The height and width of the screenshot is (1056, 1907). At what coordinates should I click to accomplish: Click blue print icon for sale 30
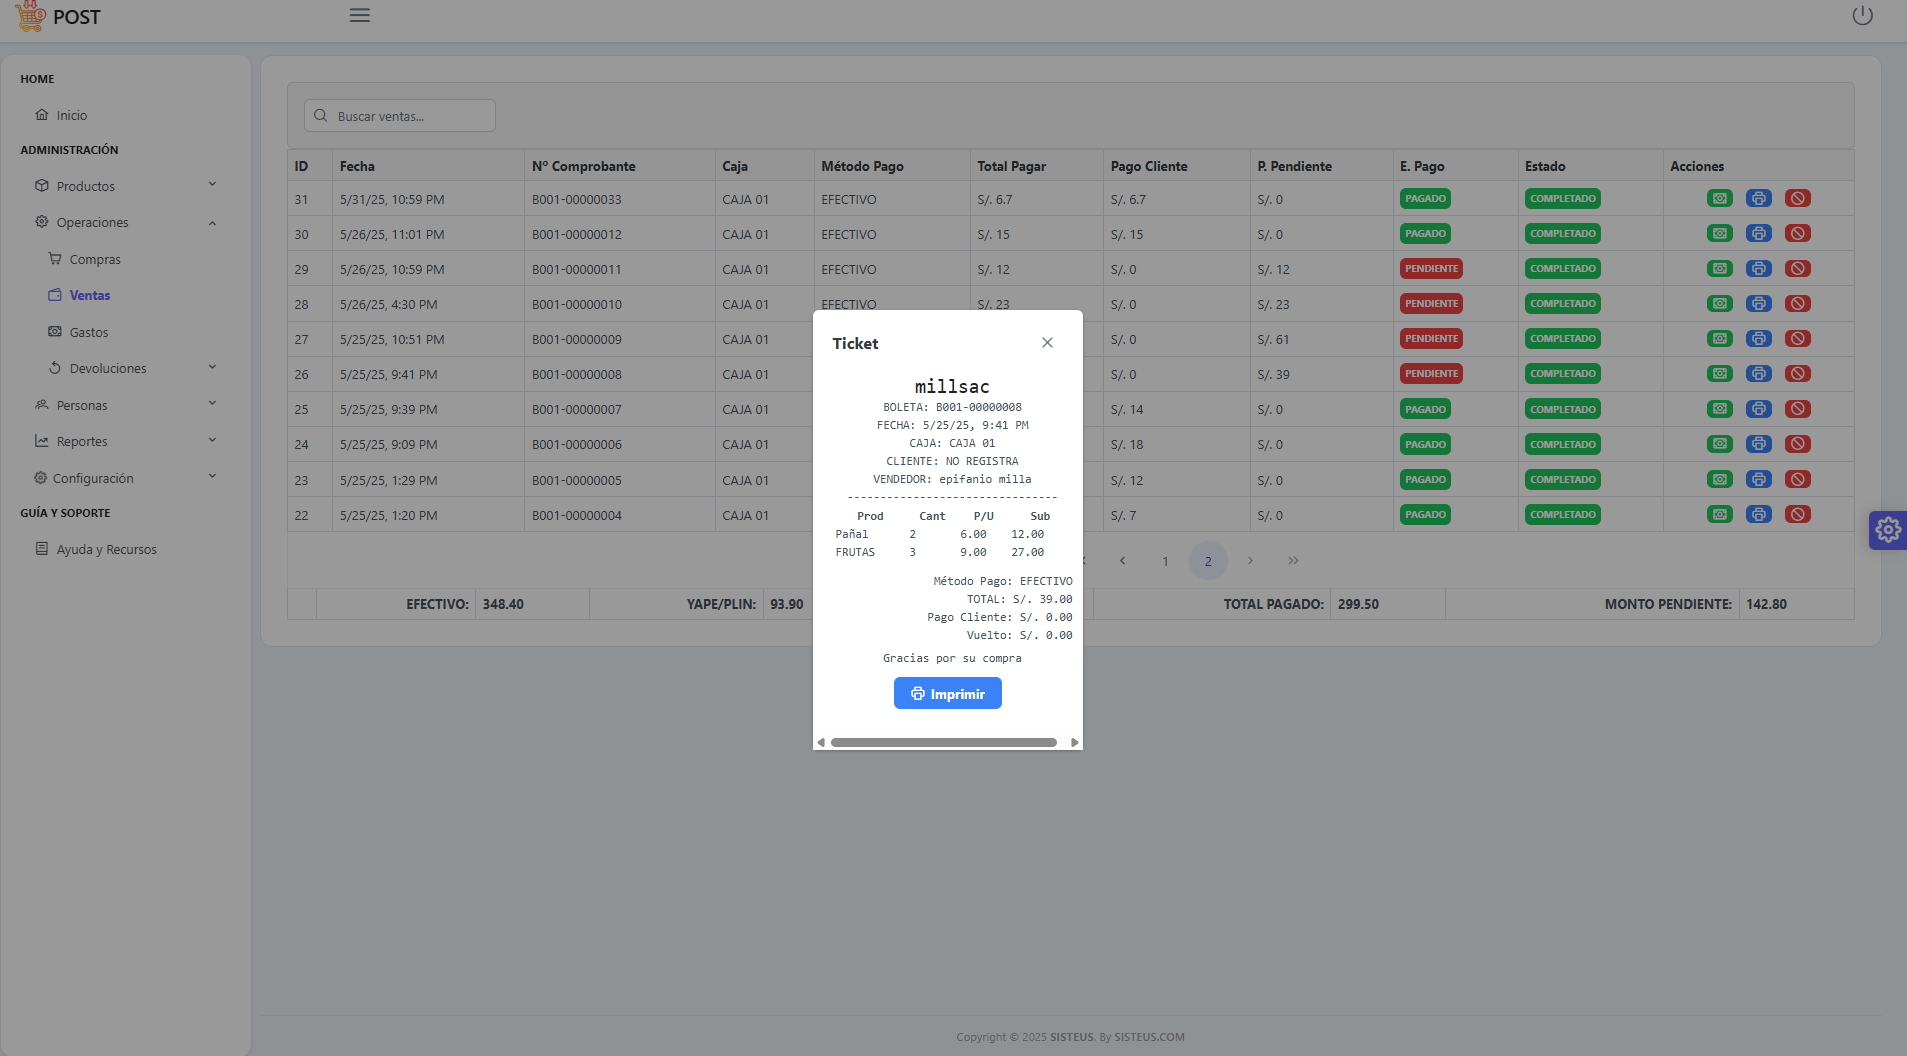pos(1758,234)
